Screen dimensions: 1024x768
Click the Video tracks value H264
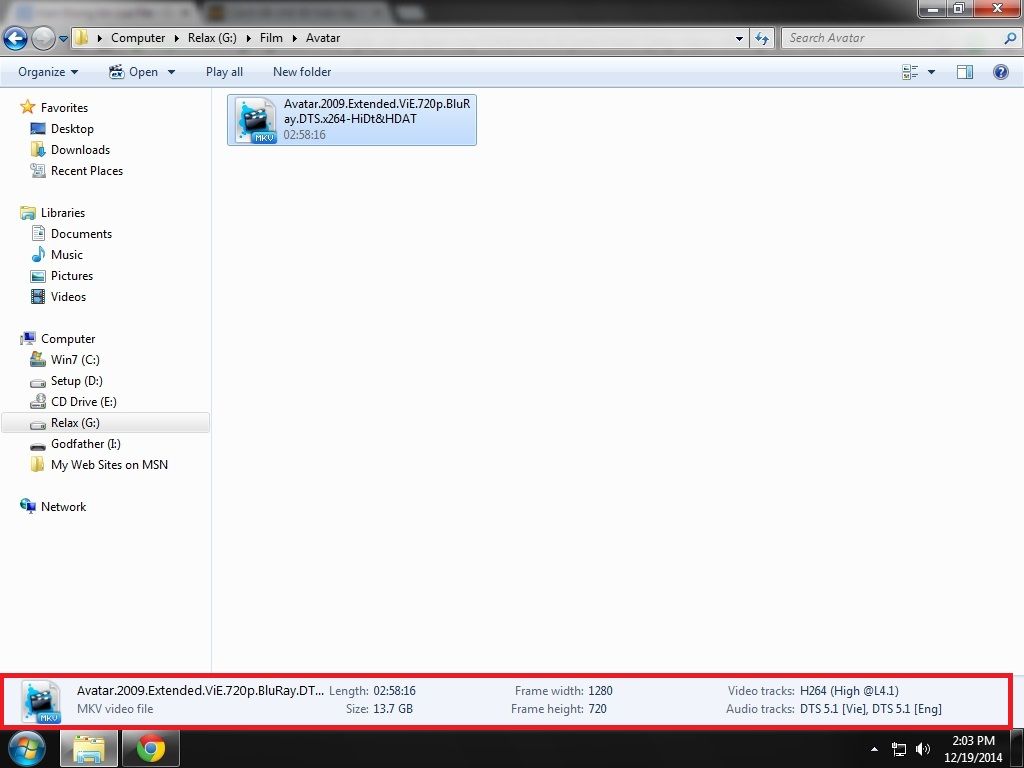849,691
